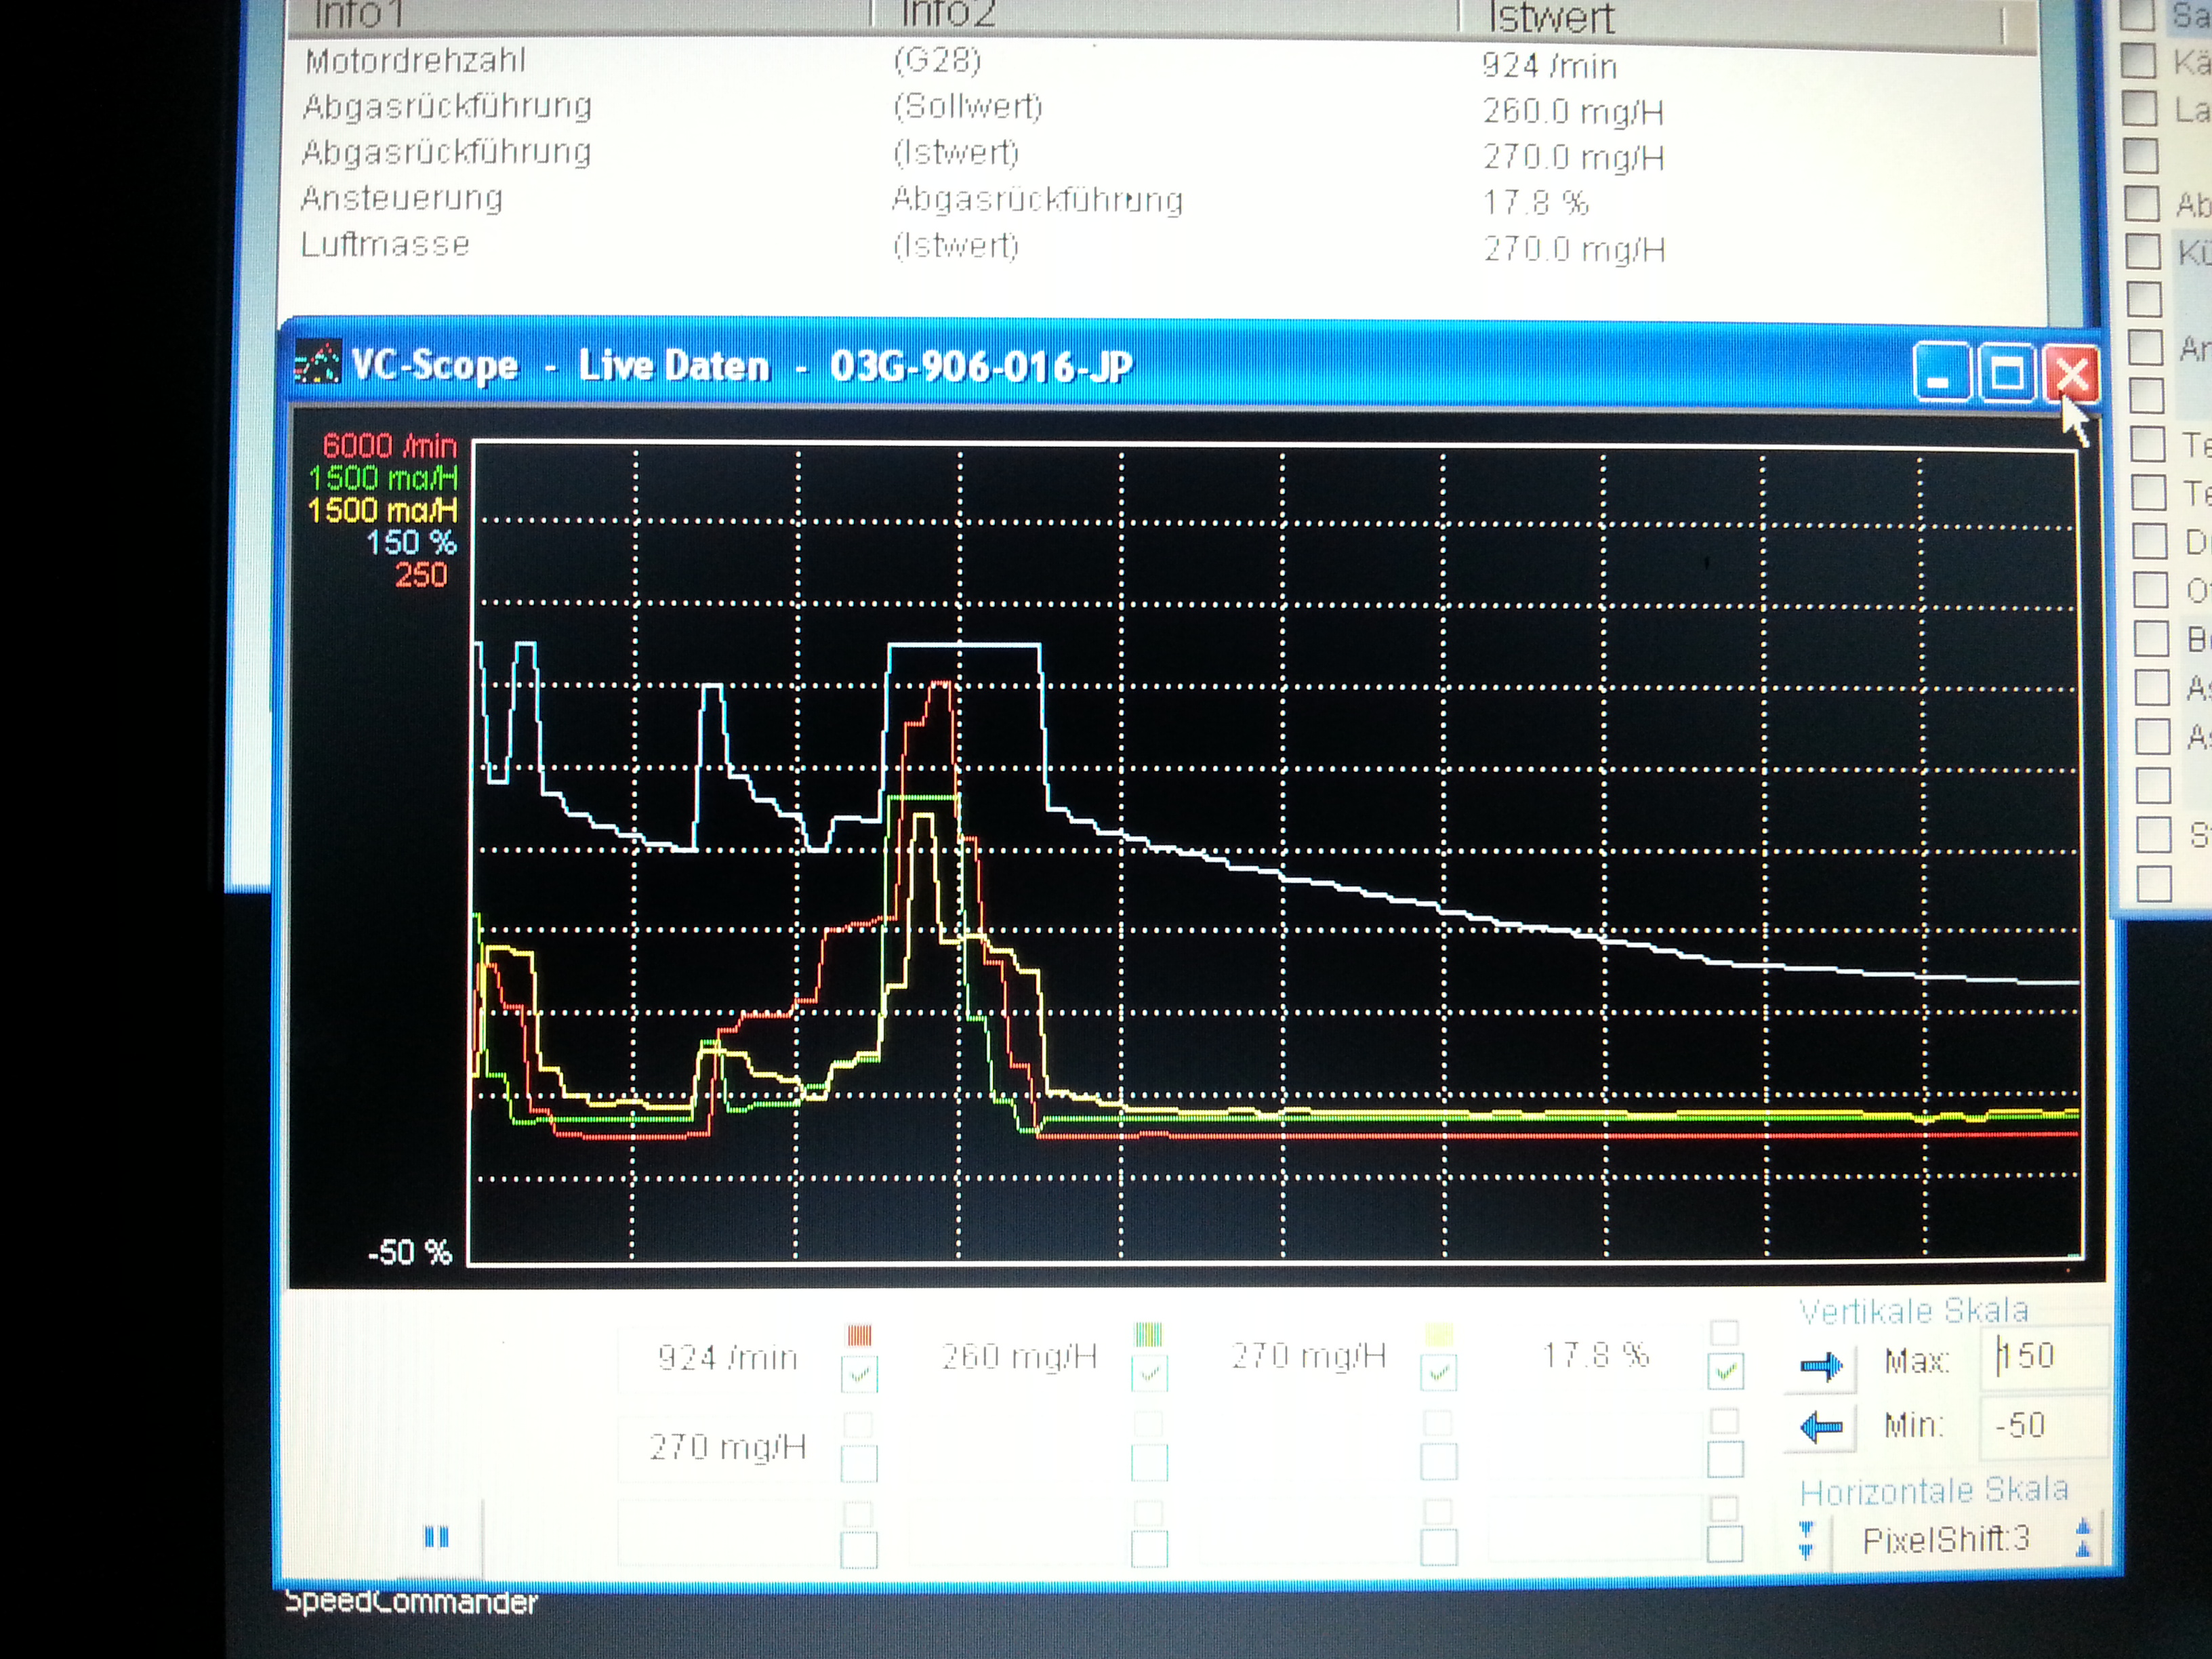The width and height of the screenshot is (2212, 1659).
Task: Click the Max vertical scale field
Action: click(x=2043, y=1356)
